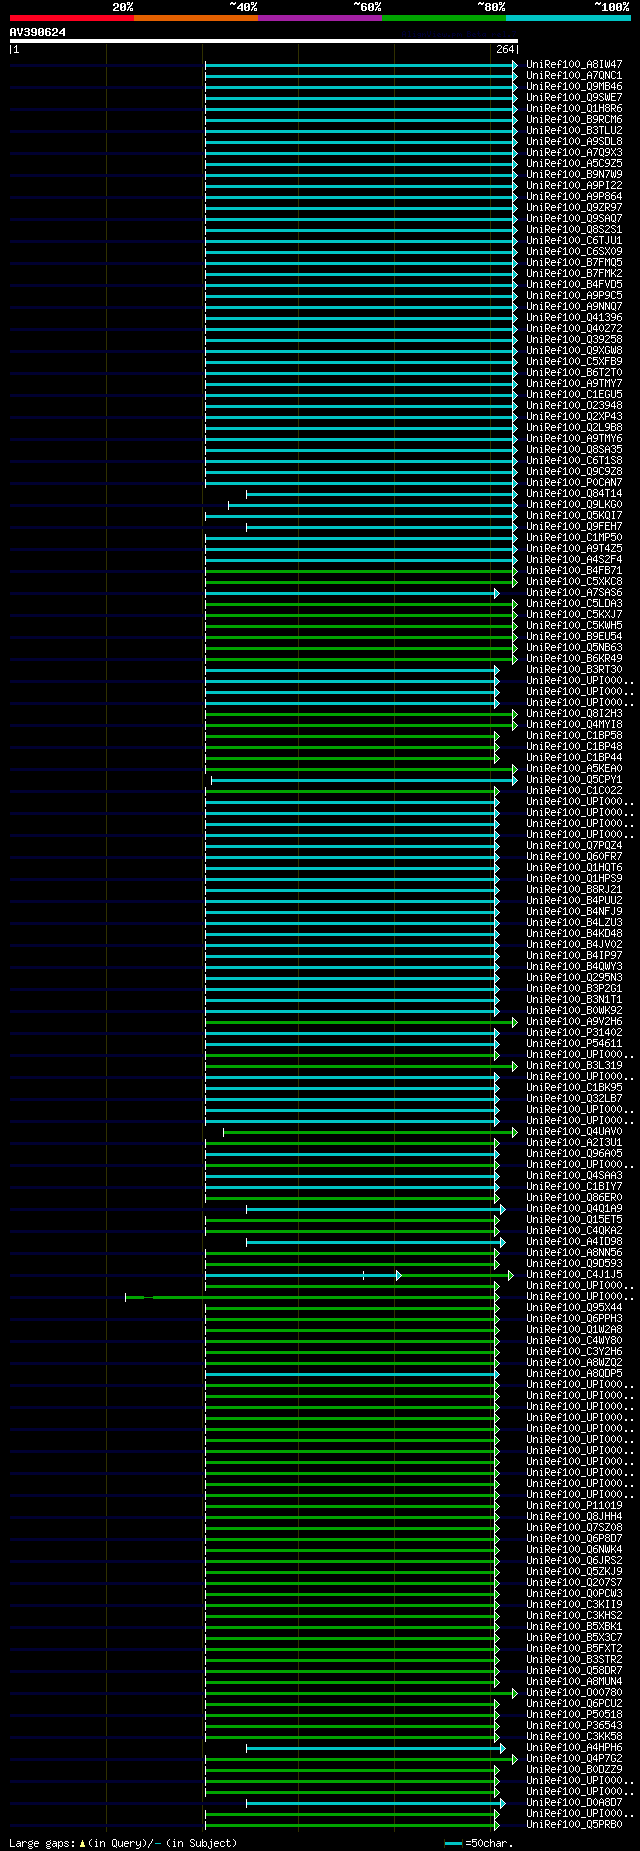Select the UniRef100_Q7PQZ4 label
Image resolution: width=640 pixels, height=1851 pixels.
coord(574,845)
